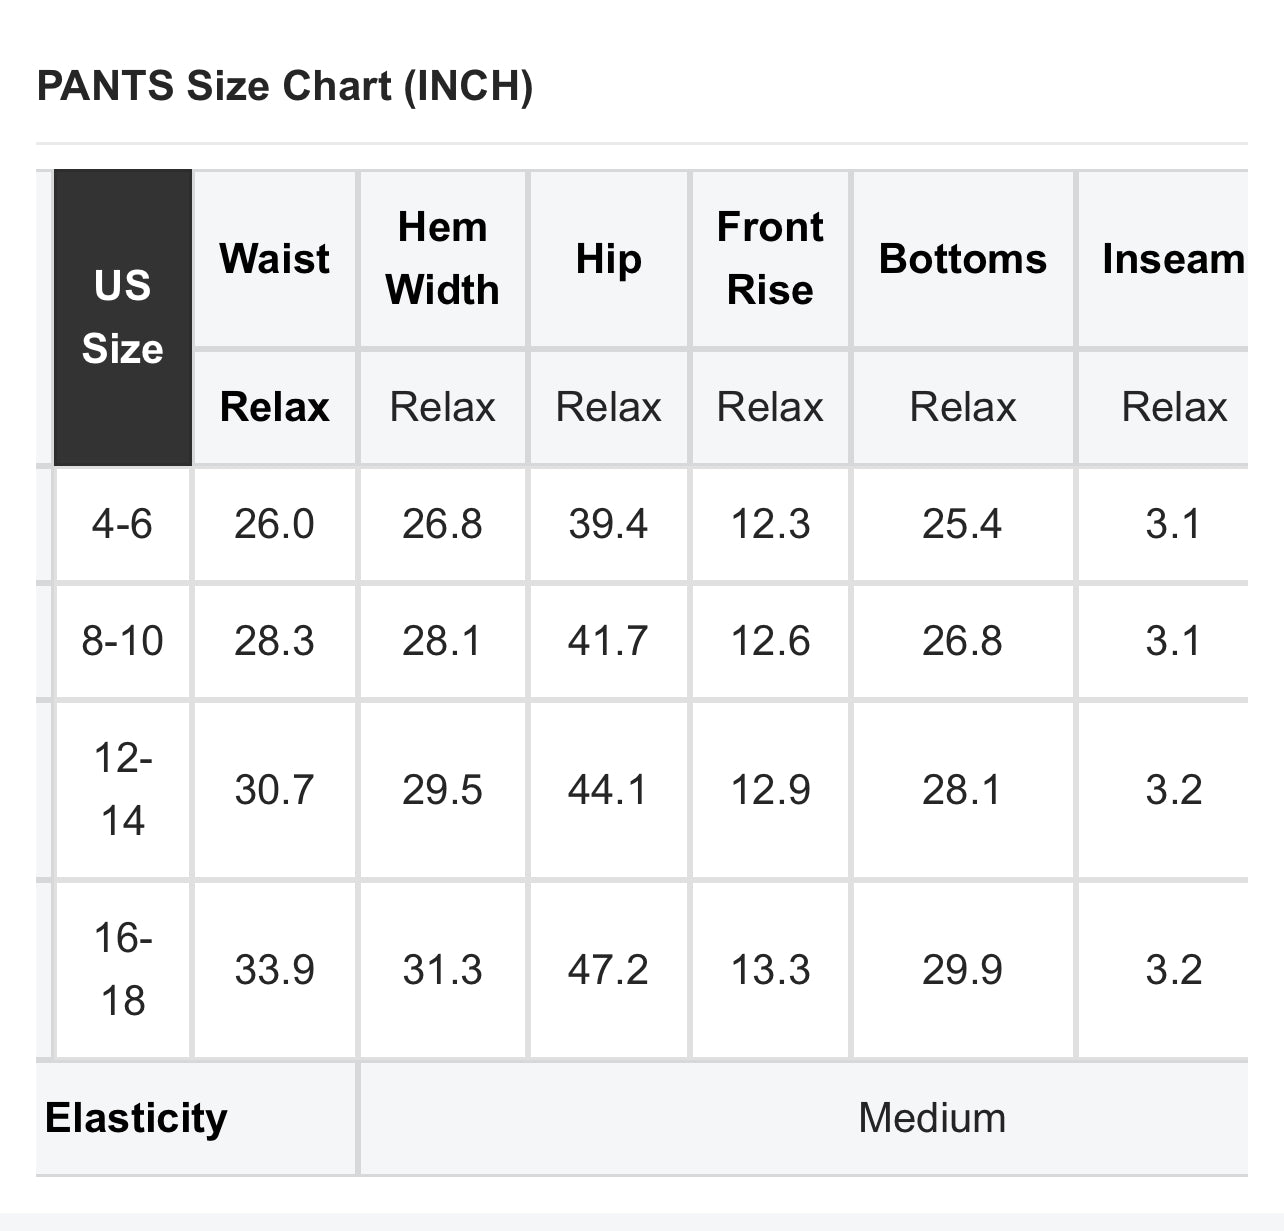Select the 26.0 waist value
Screen dimensions: 1284x1231
pos(274,524)
